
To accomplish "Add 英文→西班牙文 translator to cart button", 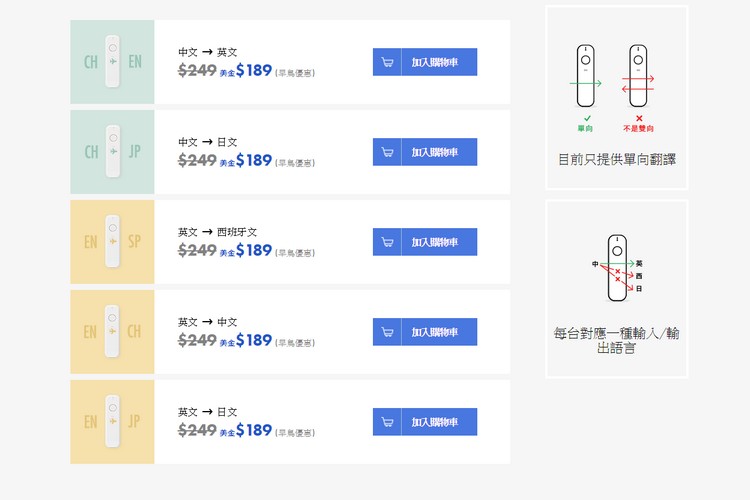I will [425, 242].
